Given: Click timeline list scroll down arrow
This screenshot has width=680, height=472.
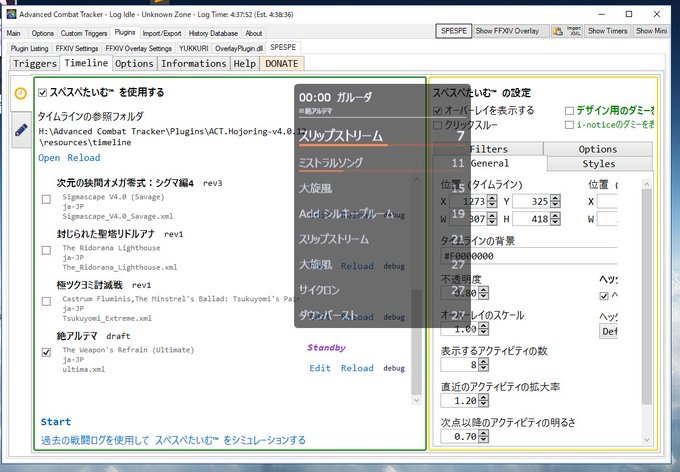Looking at the screenshot, I should (416, 401).
